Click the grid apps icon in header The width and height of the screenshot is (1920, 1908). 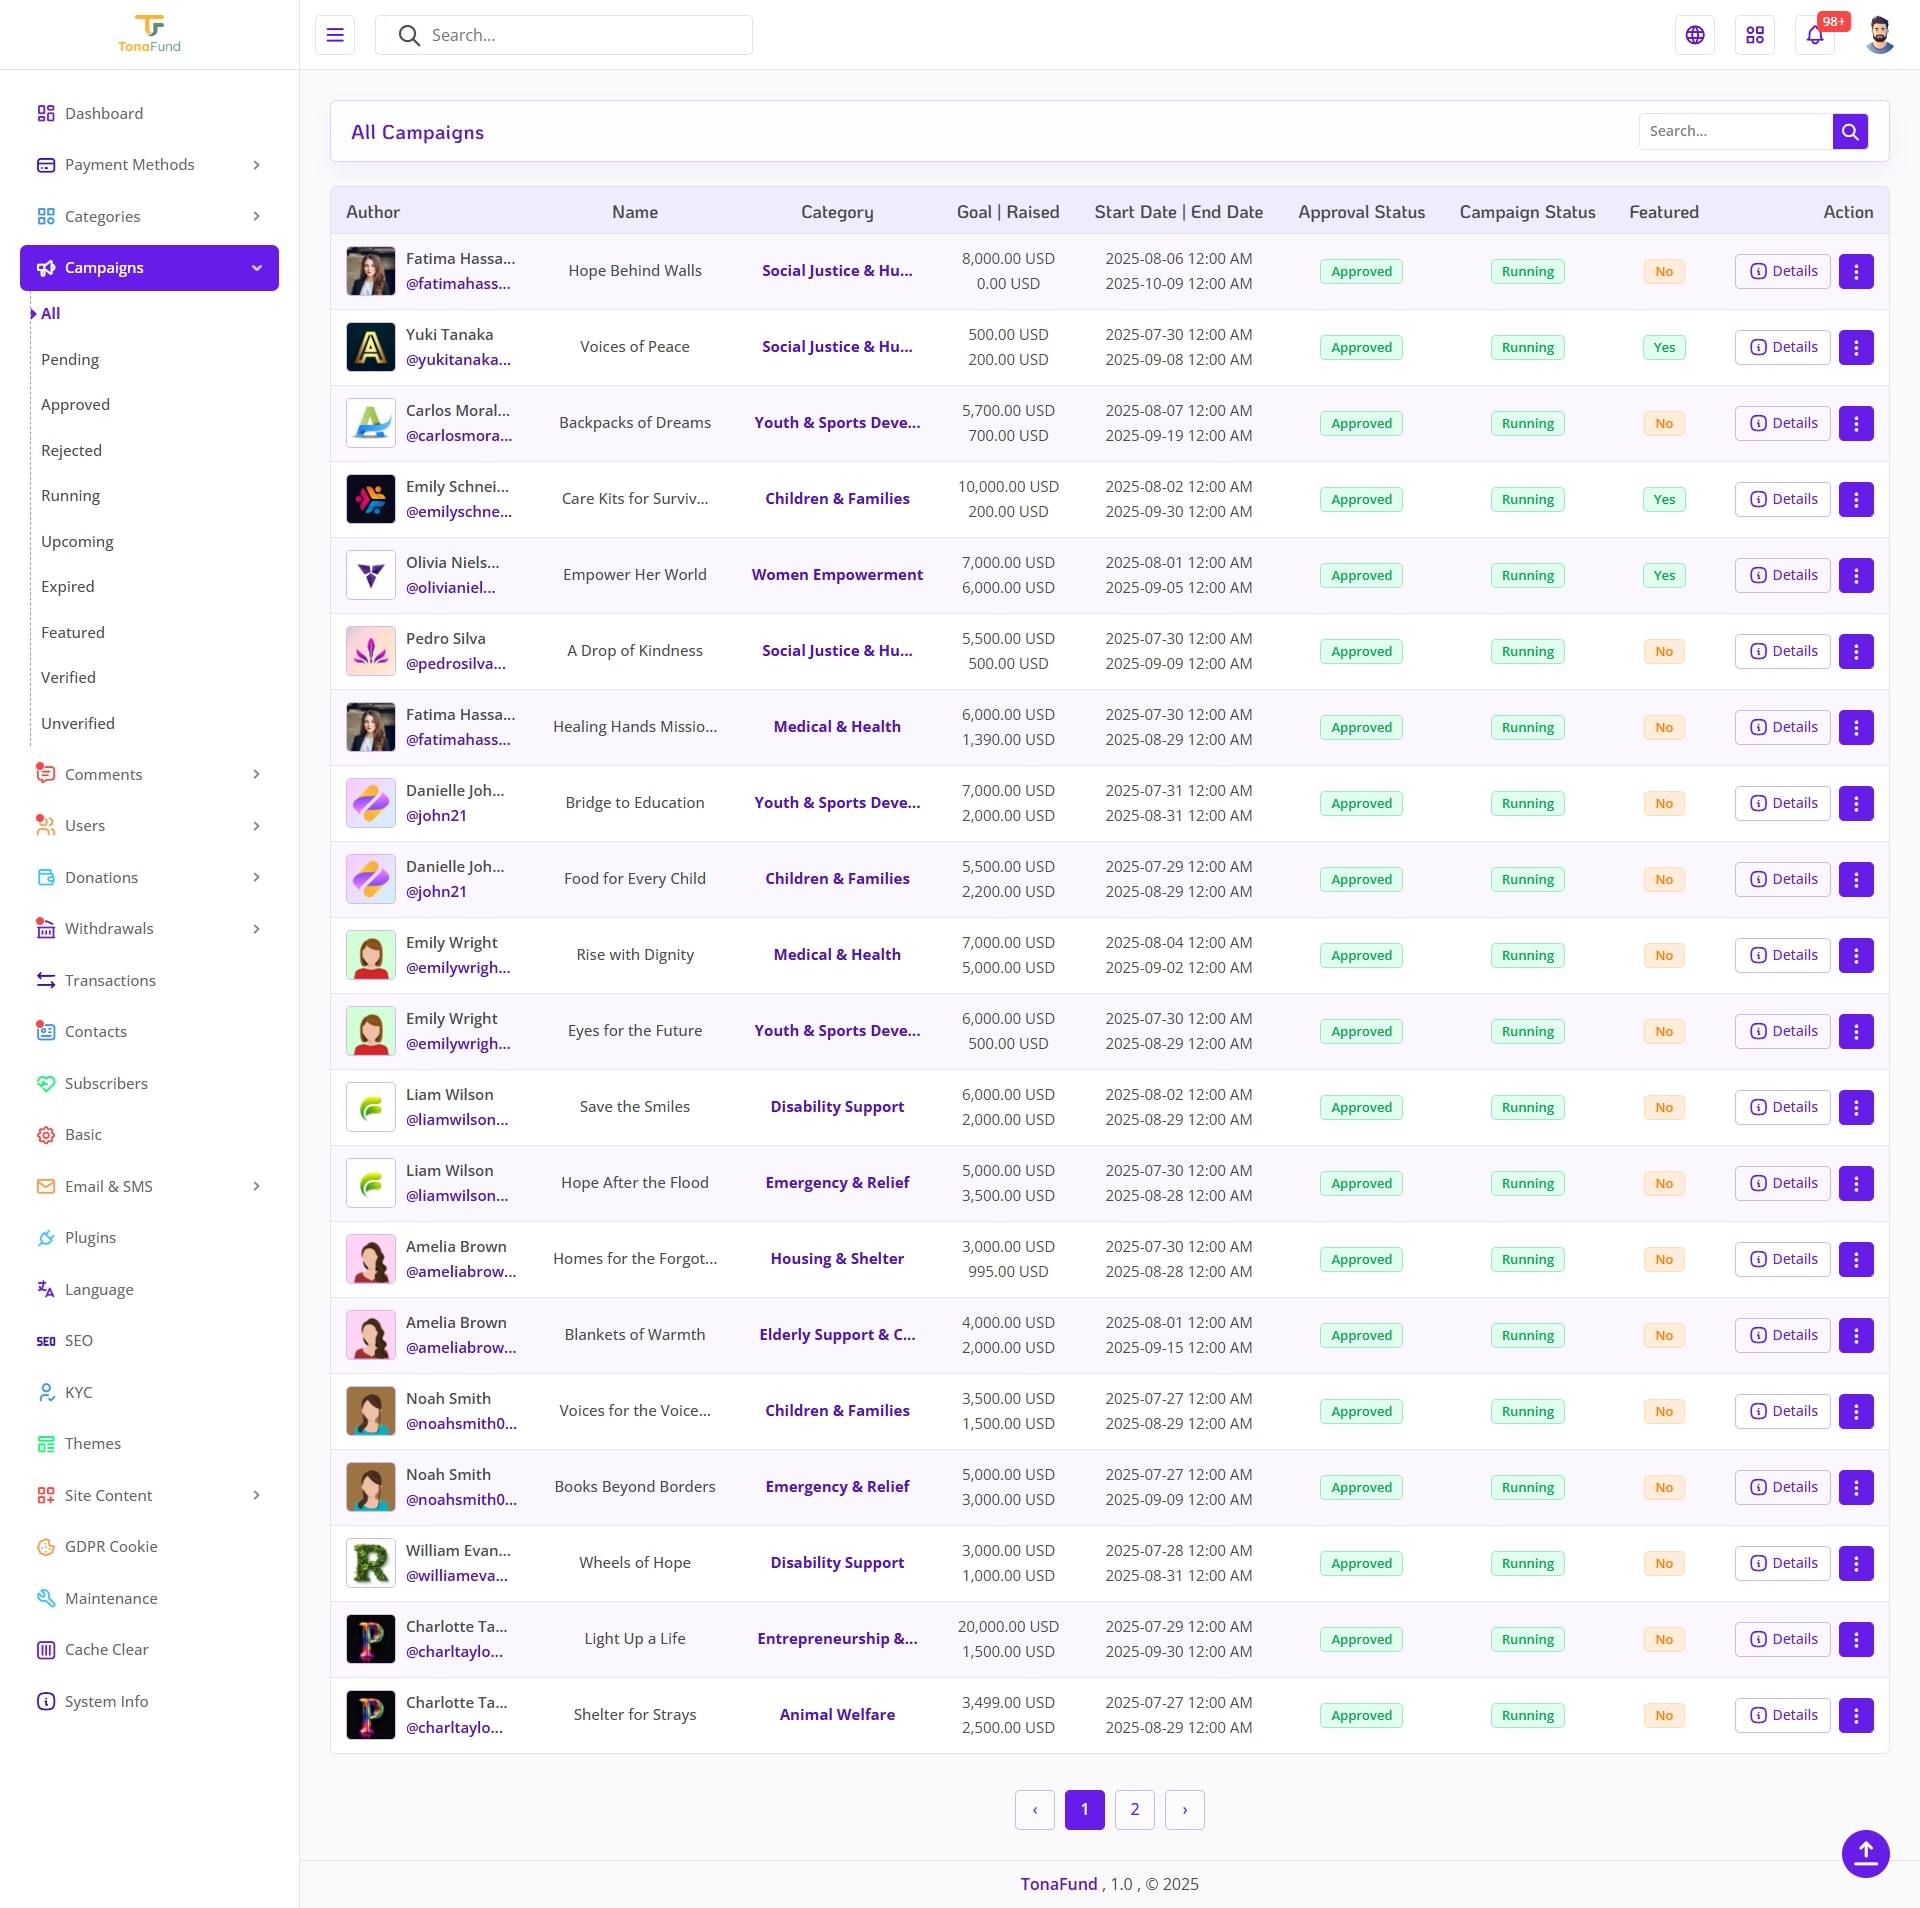click(1755, 35)
